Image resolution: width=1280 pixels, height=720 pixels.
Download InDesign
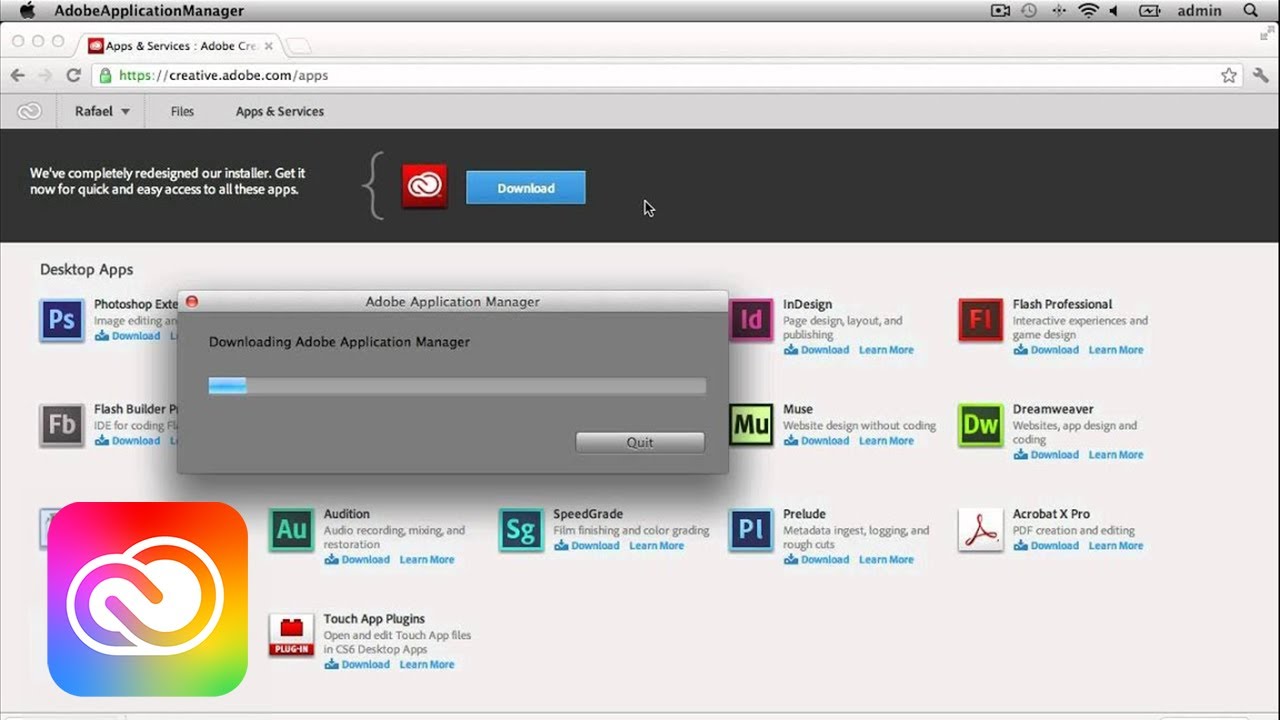816,350
